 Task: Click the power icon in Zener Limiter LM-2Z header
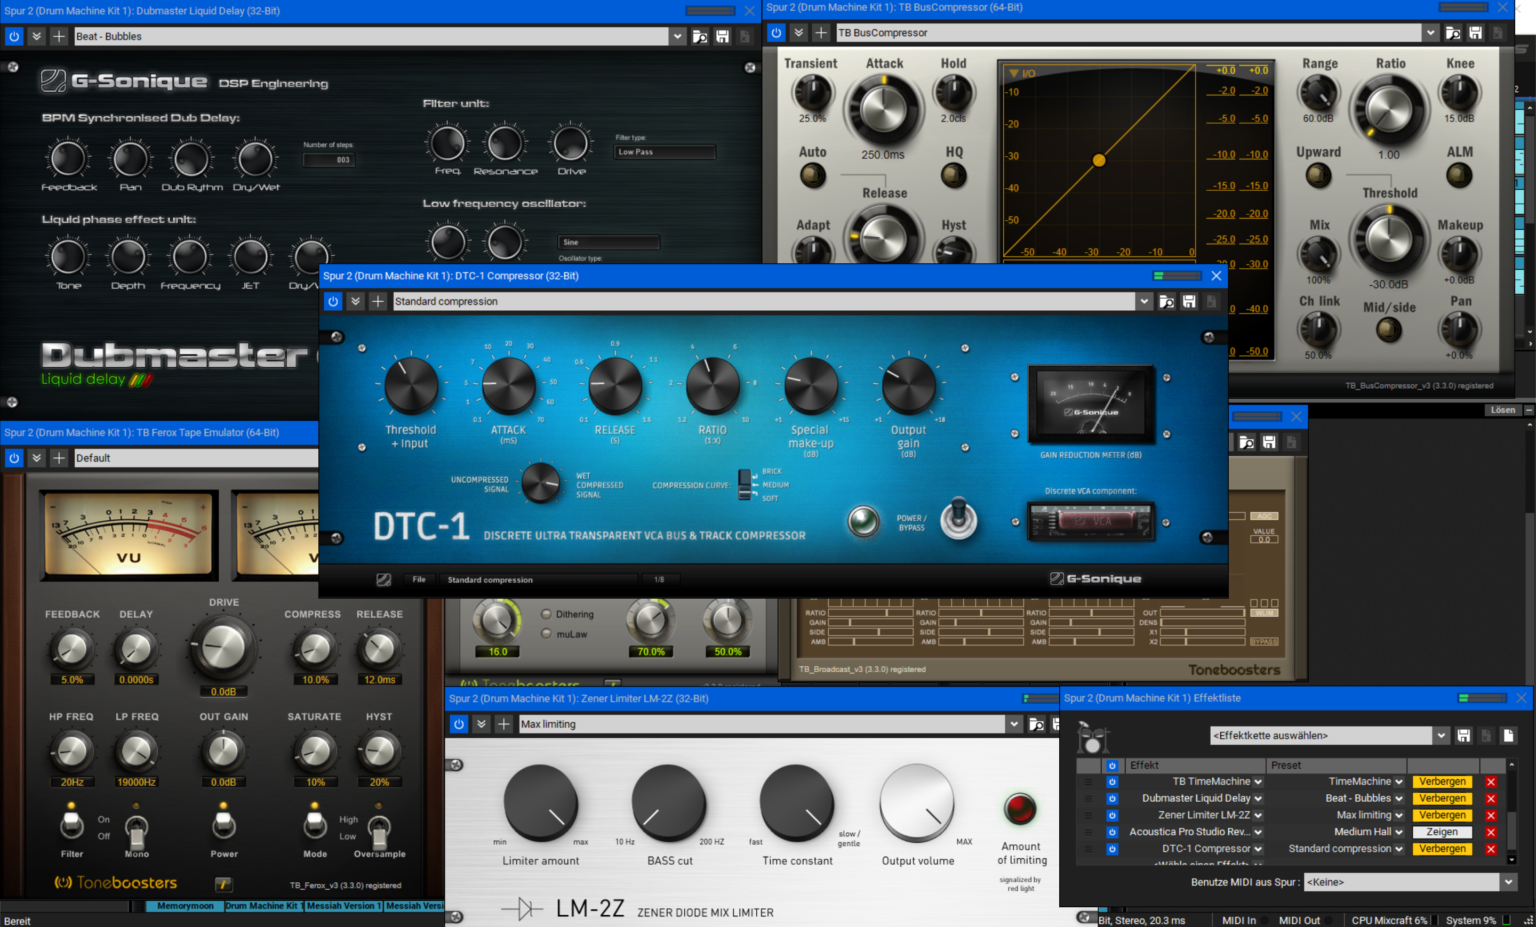(x=458, y=723)
